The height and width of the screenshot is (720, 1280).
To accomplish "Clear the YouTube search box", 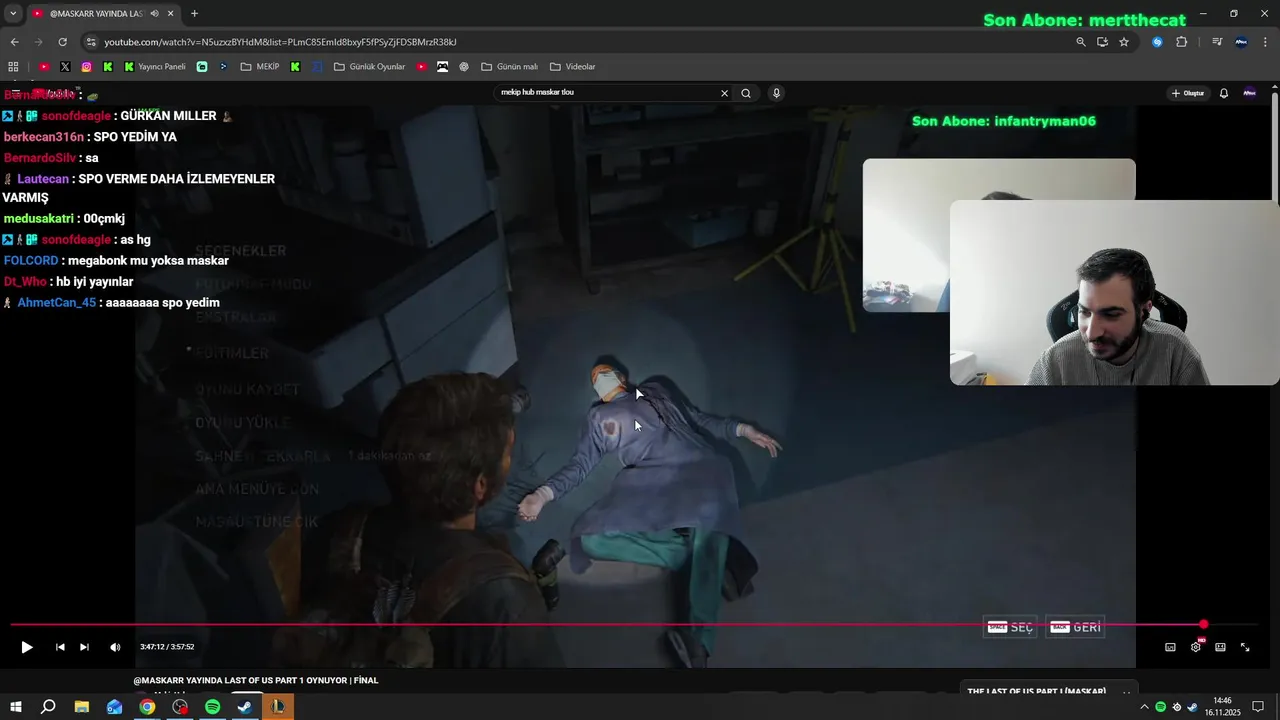I will pos(725,93).
